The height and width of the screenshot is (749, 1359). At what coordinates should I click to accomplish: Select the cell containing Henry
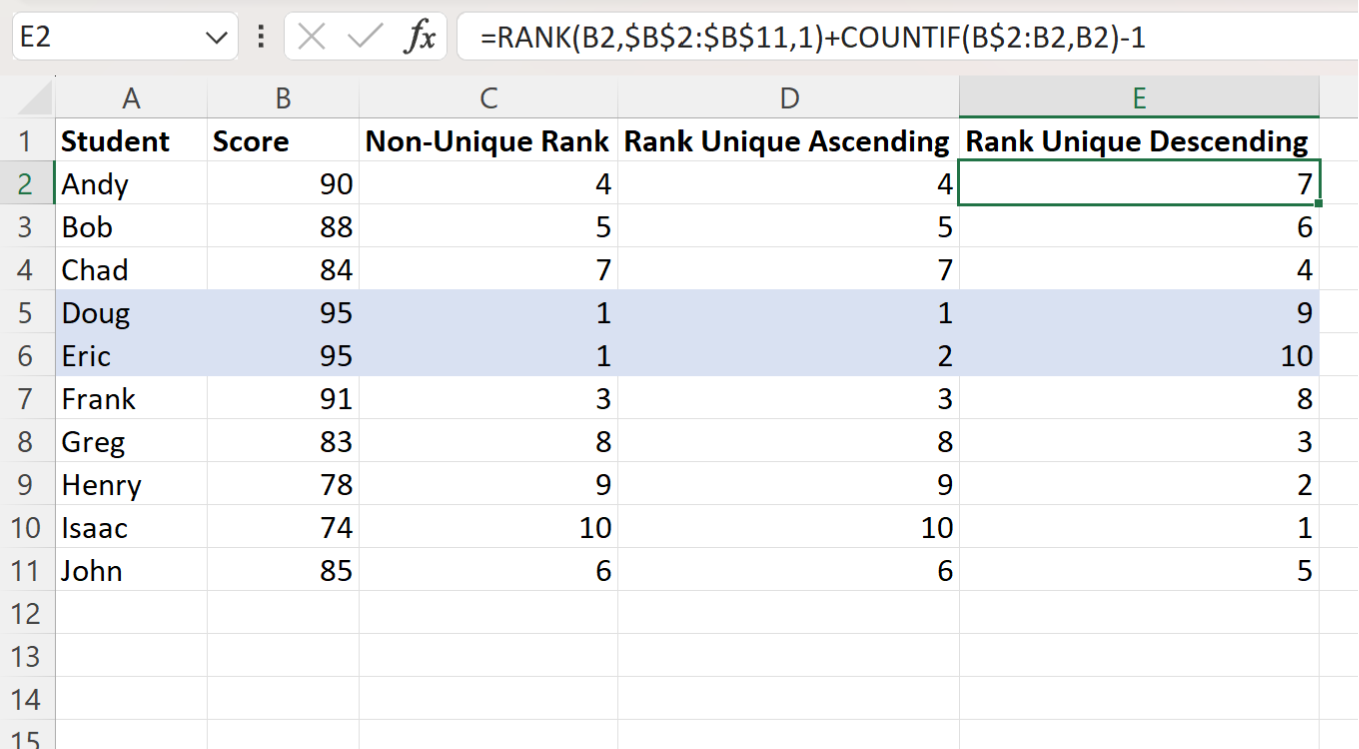point(131,485)
